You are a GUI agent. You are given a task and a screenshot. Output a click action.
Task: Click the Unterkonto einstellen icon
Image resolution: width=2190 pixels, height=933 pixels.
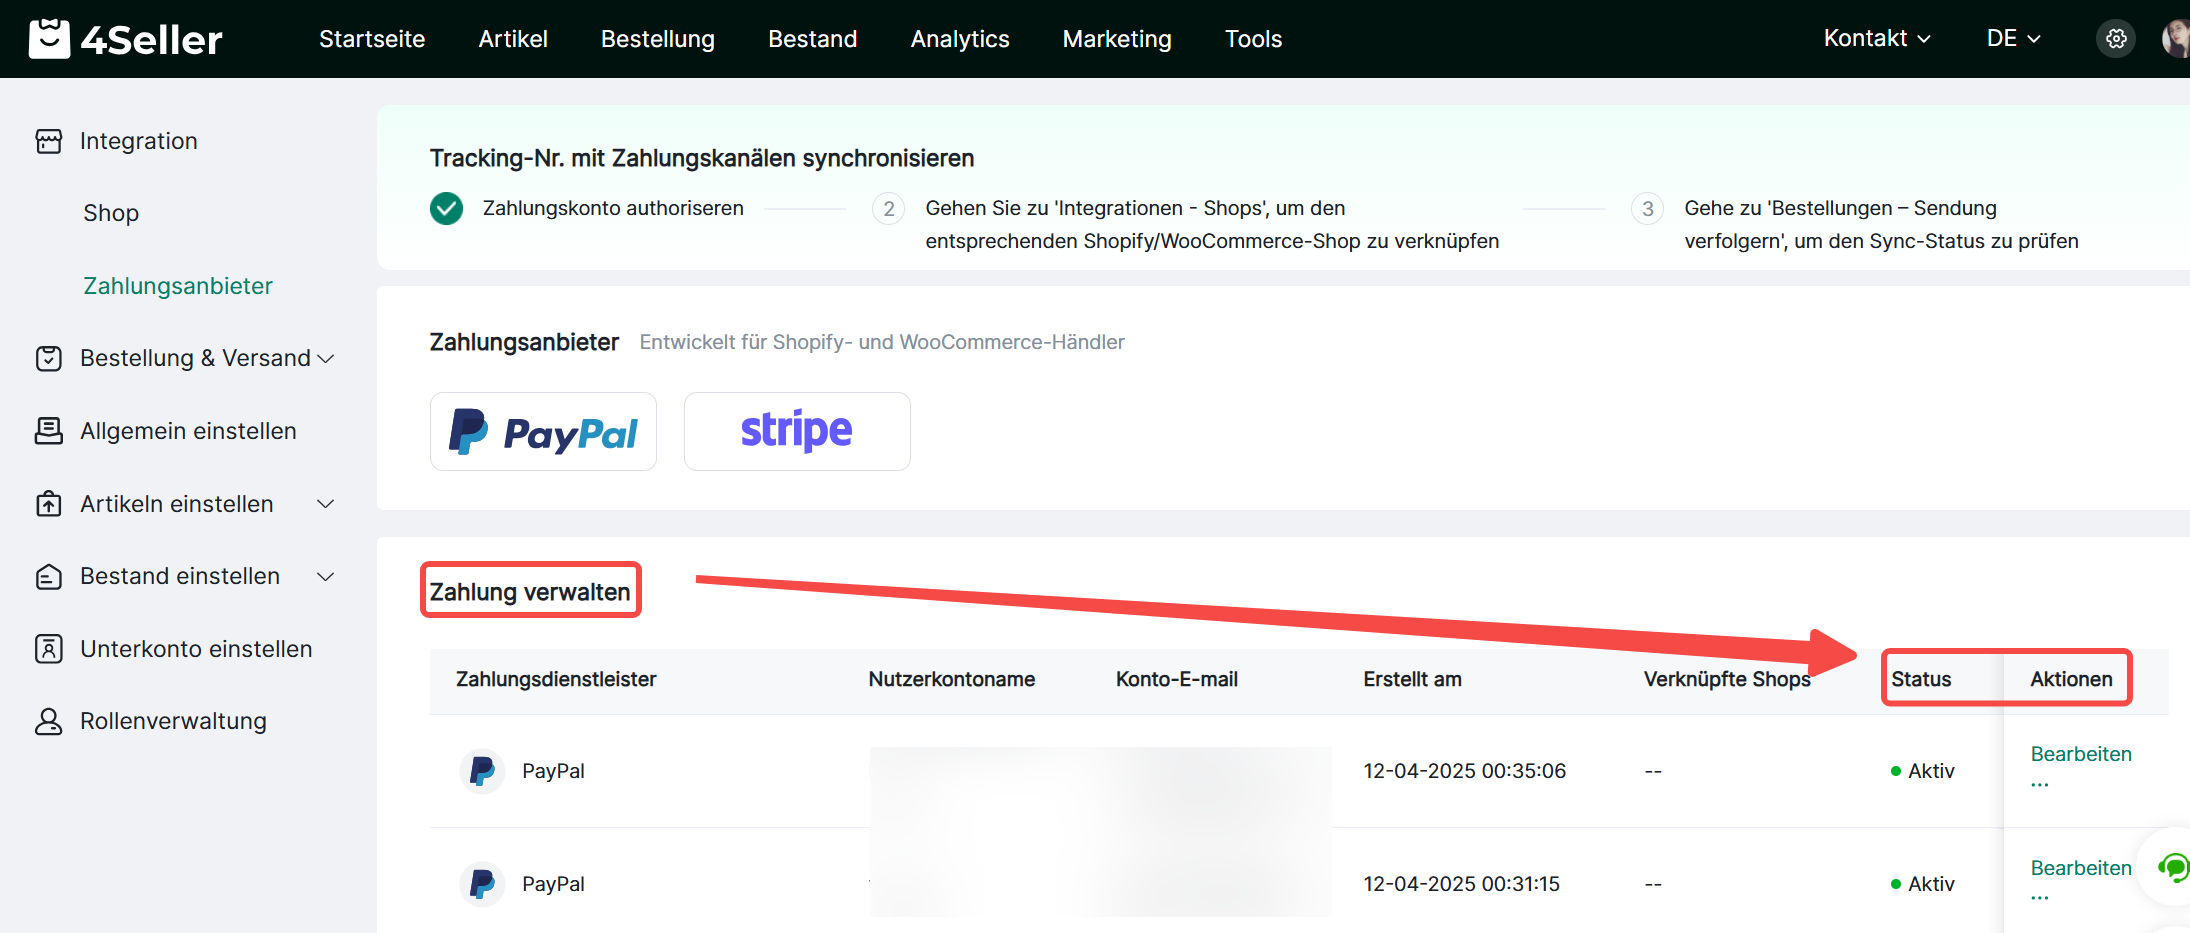point(49,649)
